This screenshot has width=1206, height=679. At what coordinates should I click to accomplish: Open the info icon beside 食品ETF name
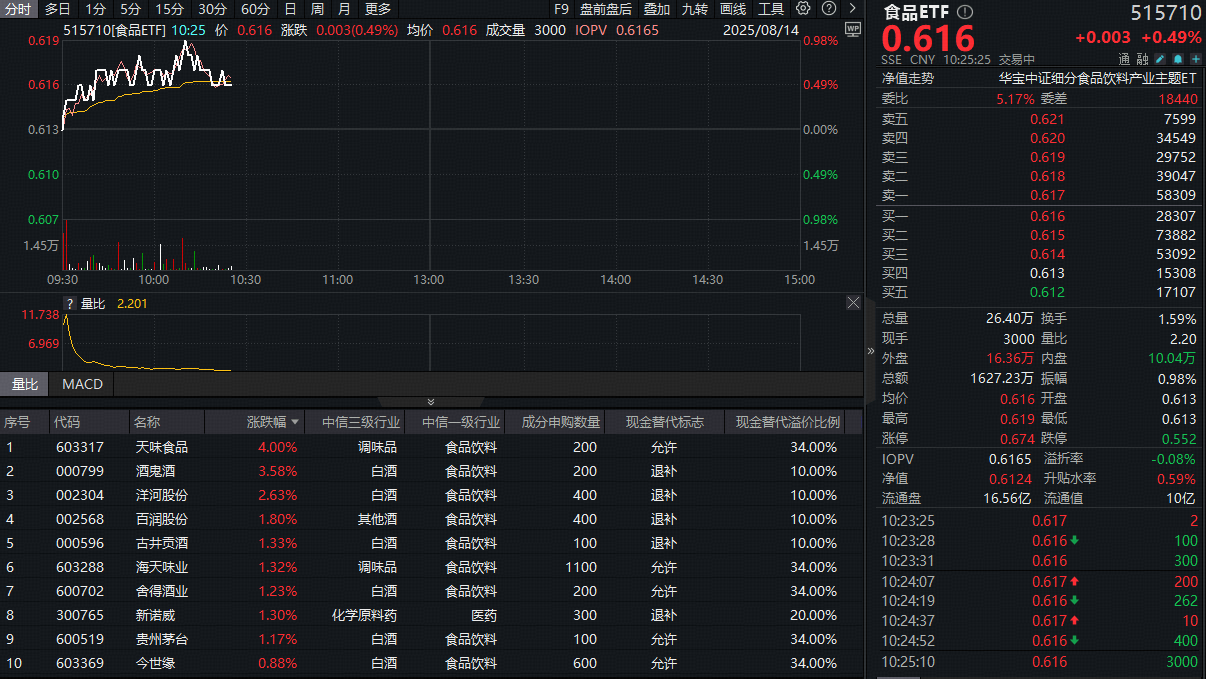(x=963, y=14)
